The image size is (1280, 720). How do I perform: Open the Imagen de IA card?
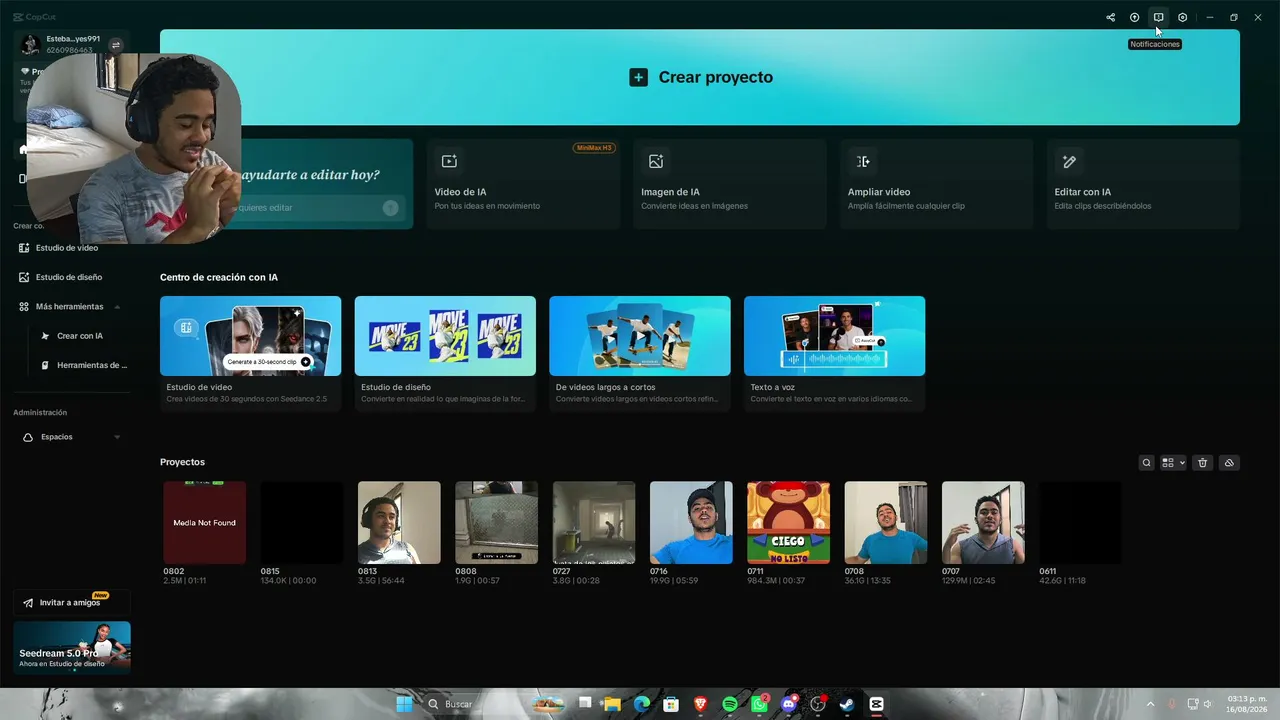click(x=730, y=184)
